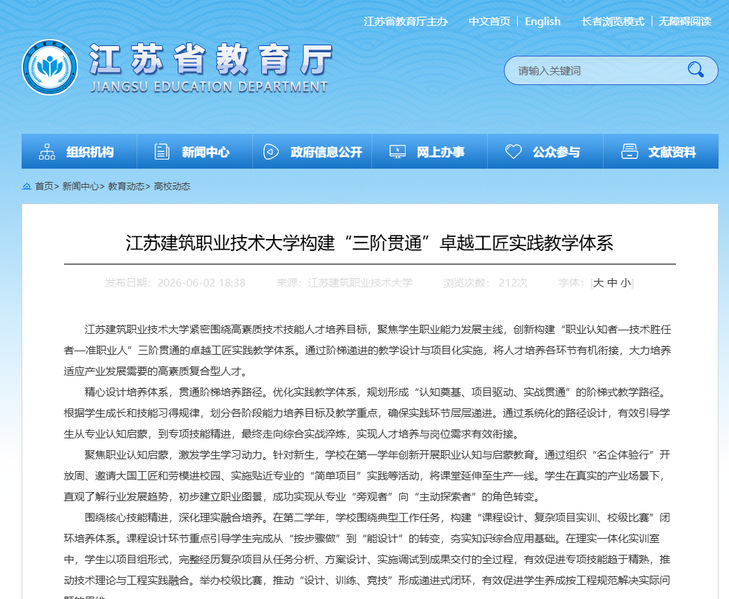Click the 组织机构 org-chart icon

pyautogui.click(x=47, y=152)
